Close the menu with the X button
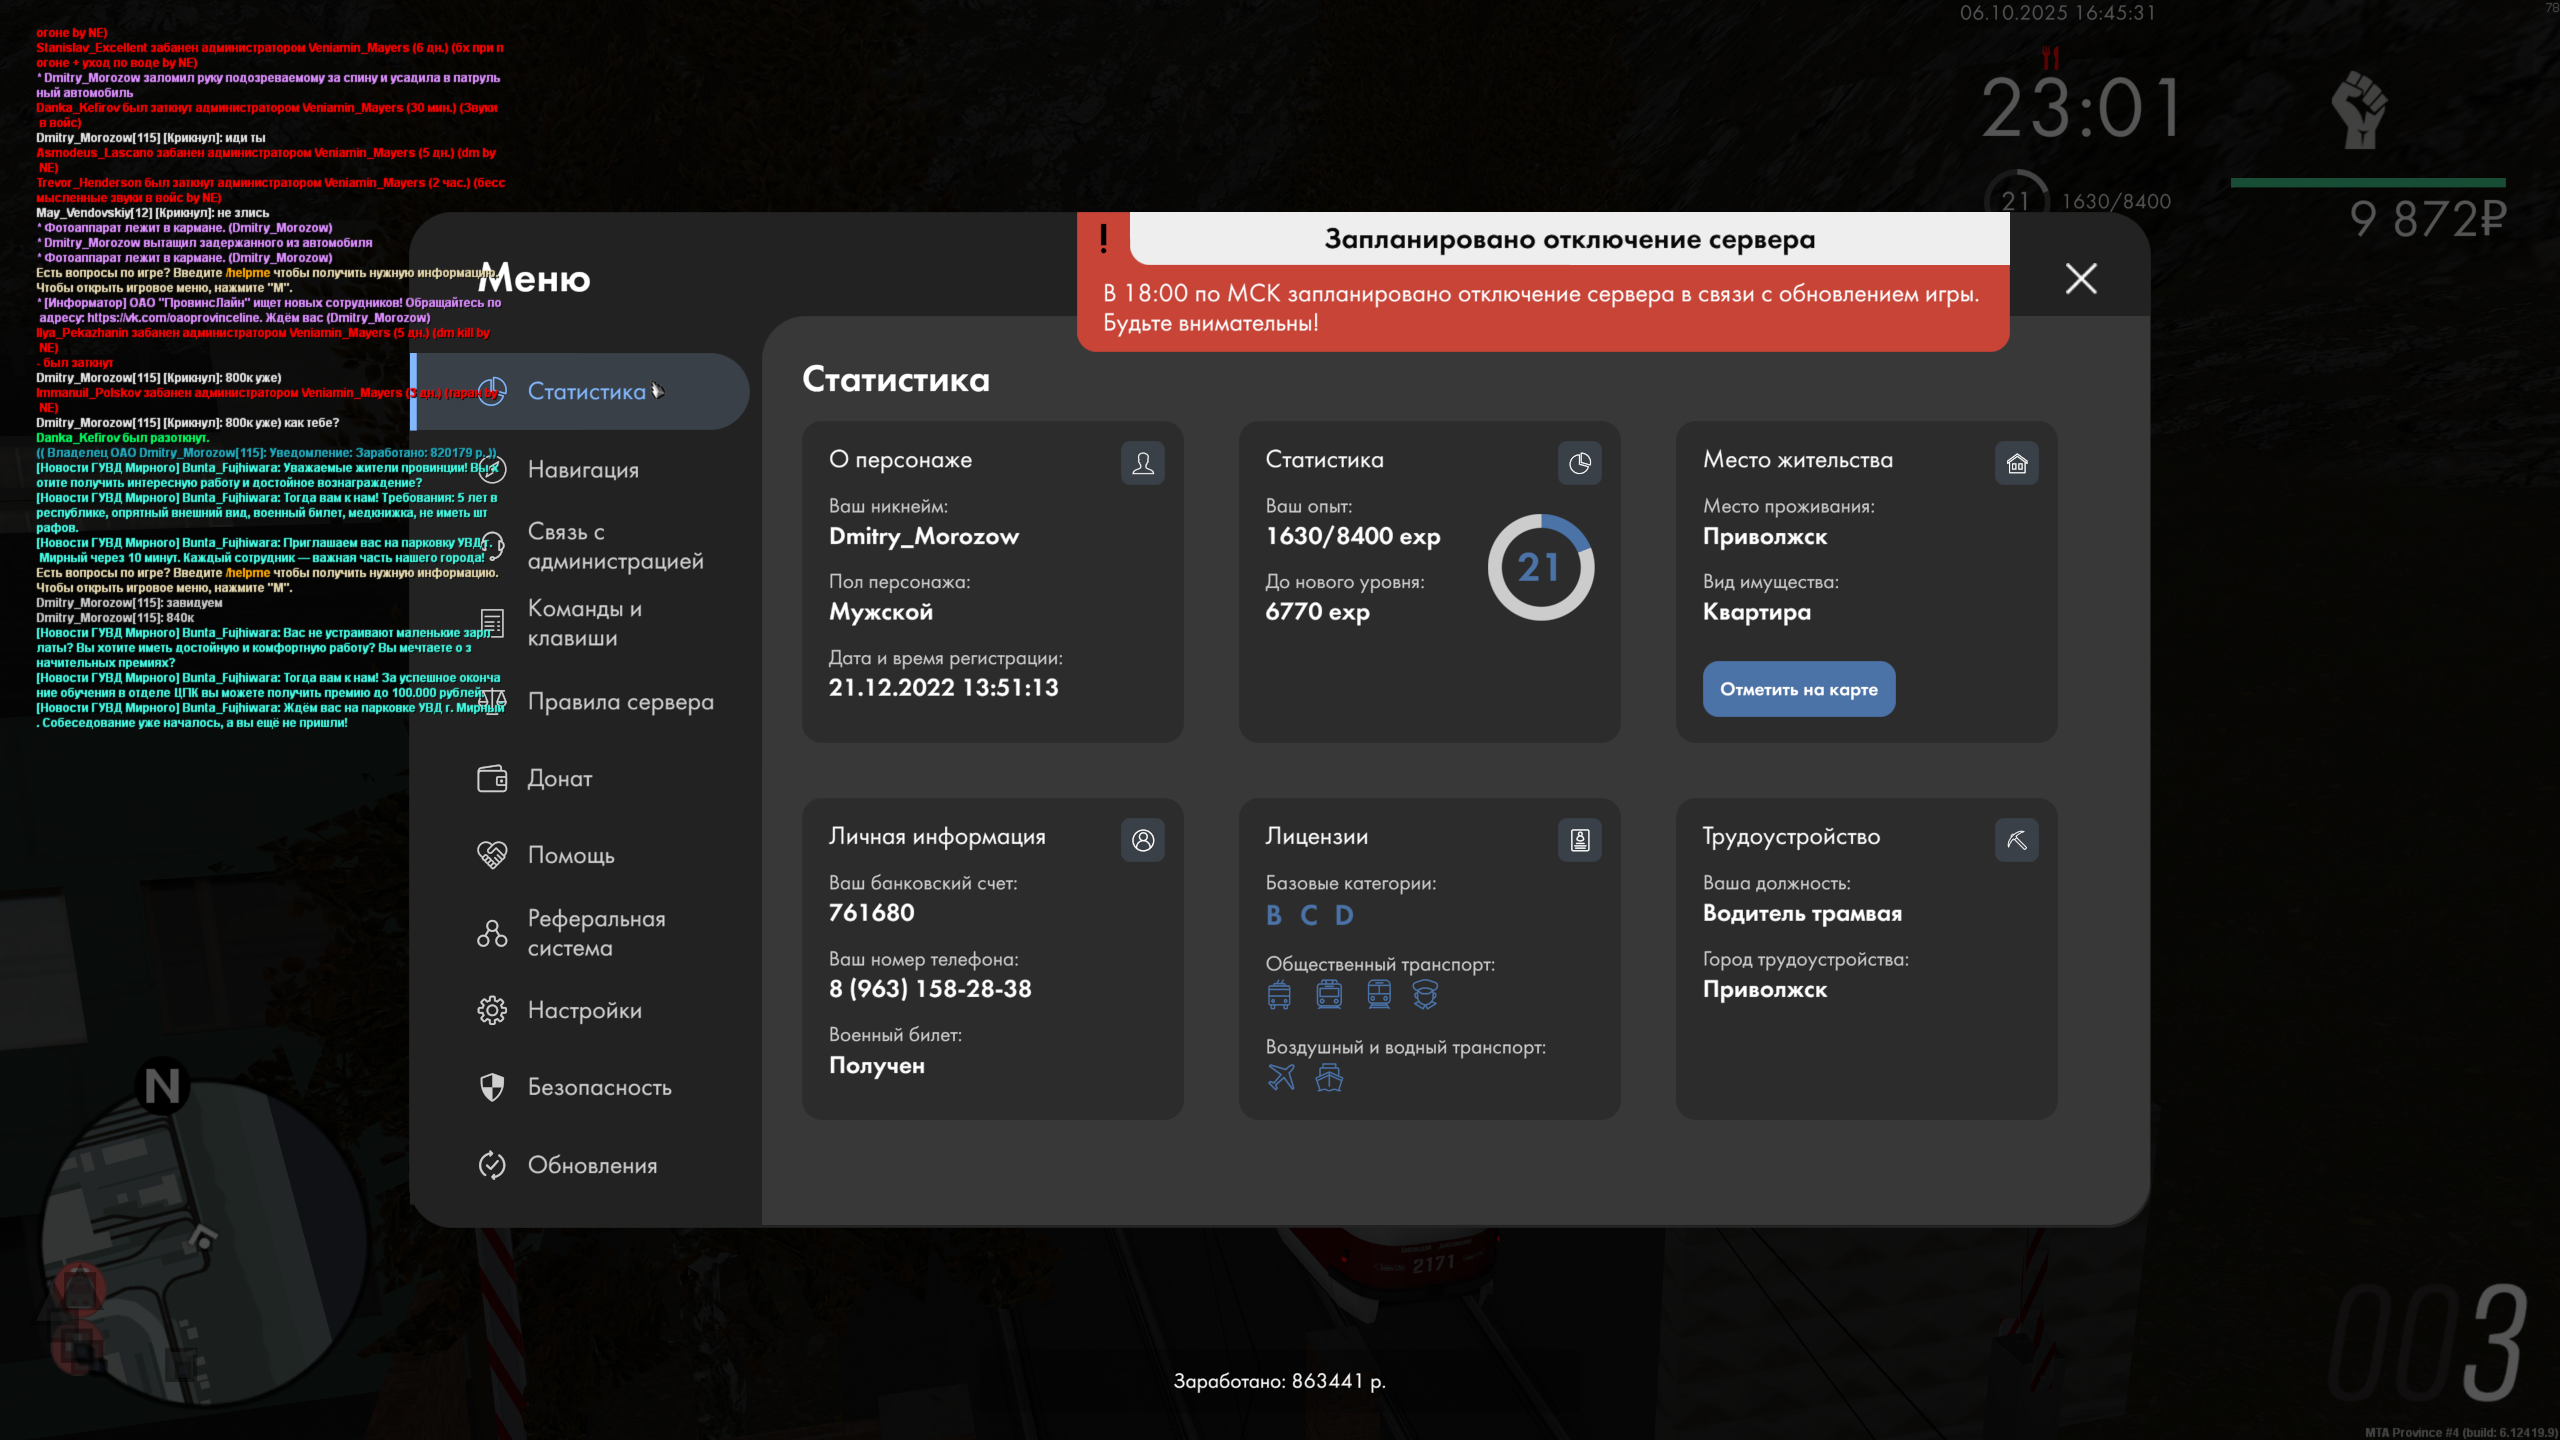 coord(2081,278)
